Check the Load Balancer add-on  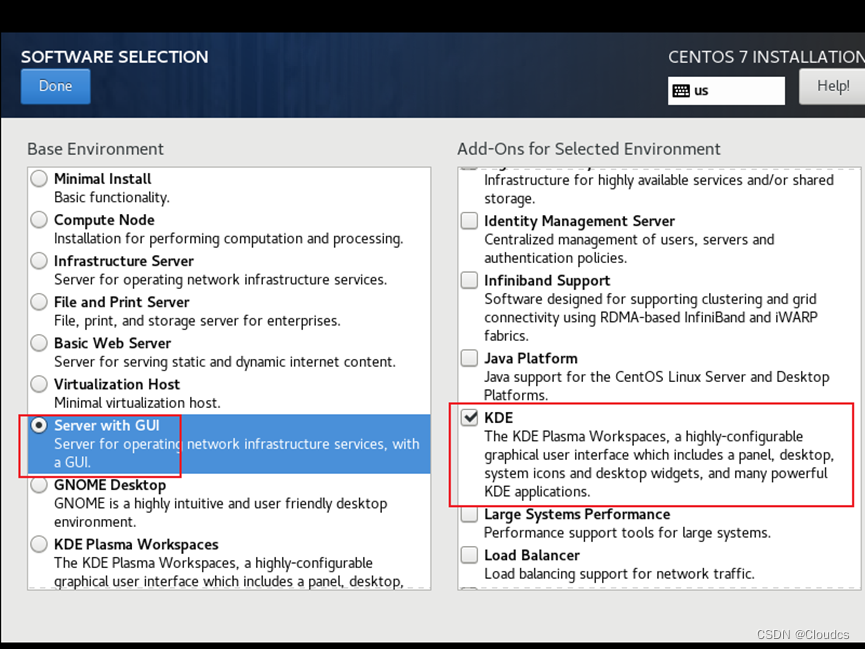pyautogui.click(x=468, y=554)
